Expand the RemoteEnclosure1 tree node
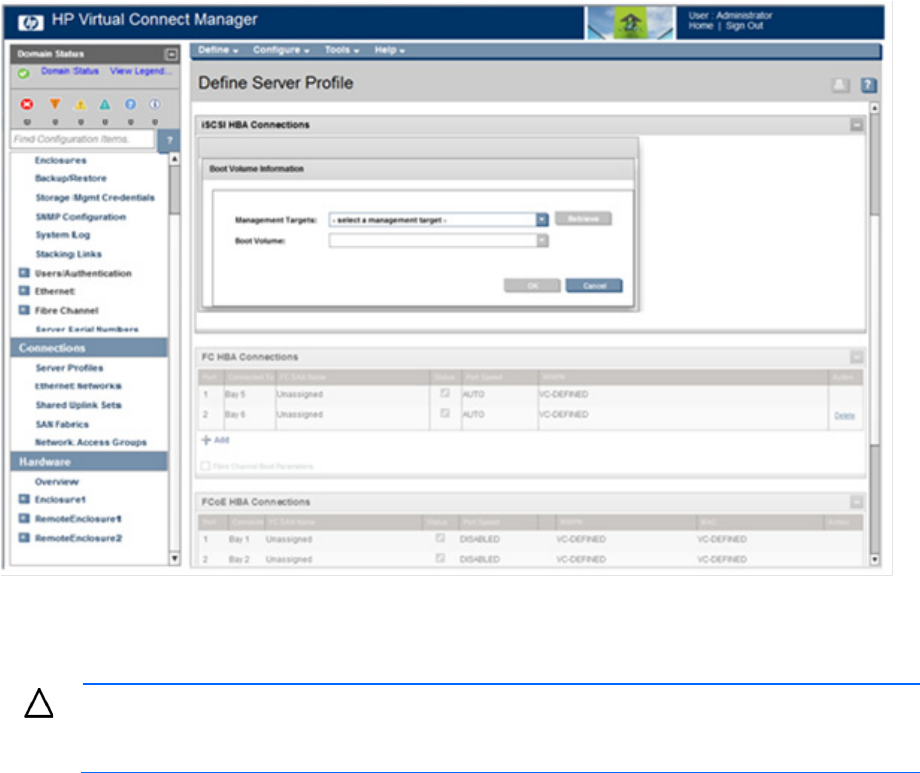The height and width of the screenshot is (773, 920). click(x=24, y=518)
